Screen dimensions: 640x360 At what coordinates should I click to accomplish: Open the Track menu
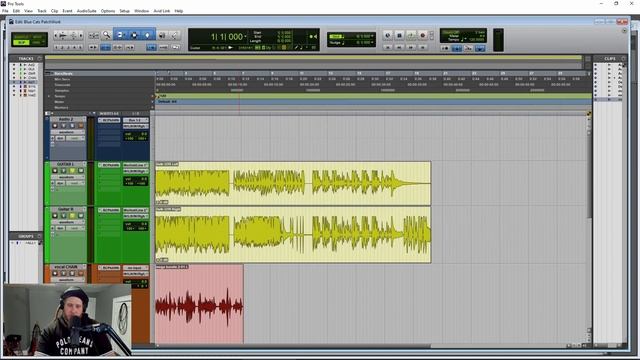click(x=42, y=11)
